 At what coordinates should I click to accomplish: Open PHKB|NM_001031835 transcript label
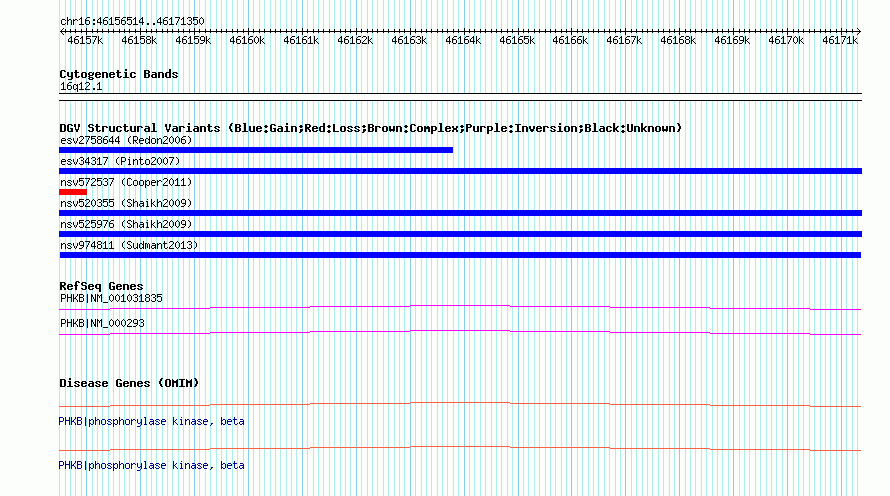(x=111, y=298)
